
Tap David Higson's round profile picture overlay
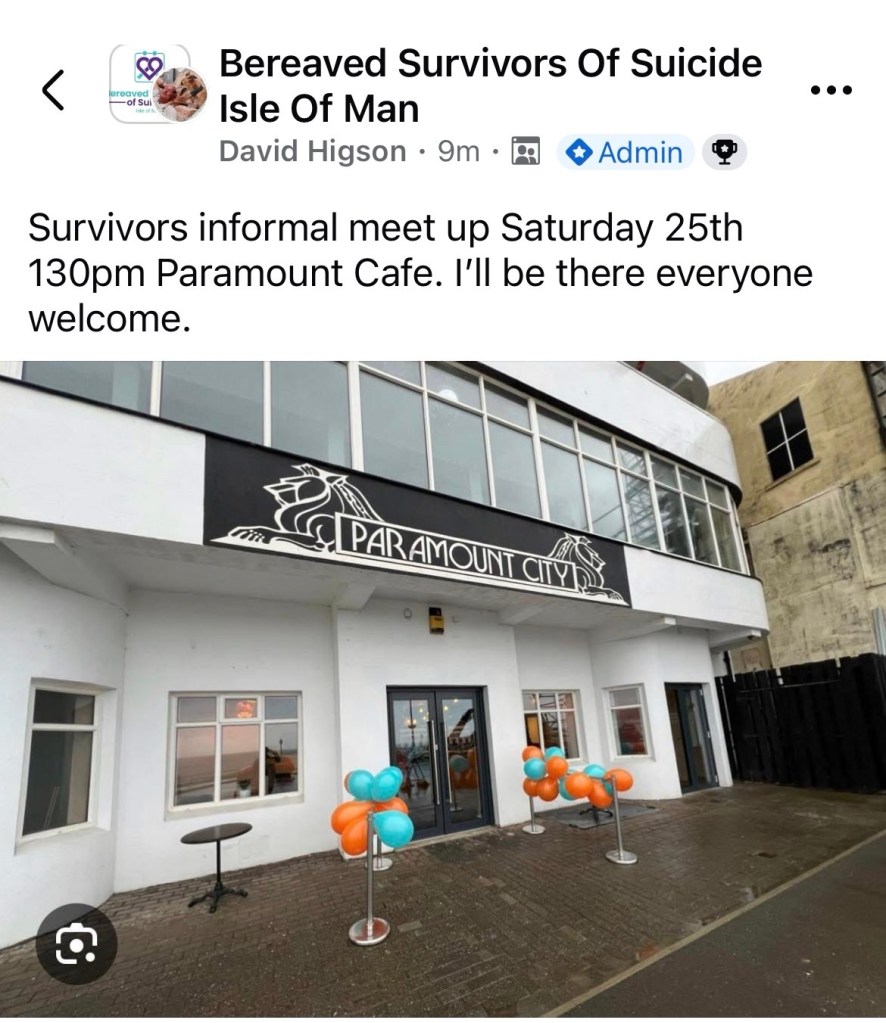click(x=183, y=95)
